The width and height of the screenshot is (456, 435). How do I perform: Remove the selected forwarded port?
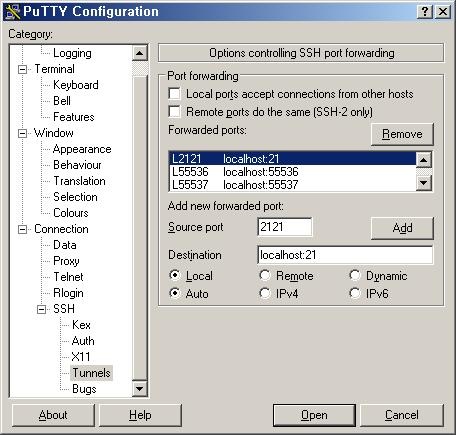pyautogui.click(x=402, y=134)
